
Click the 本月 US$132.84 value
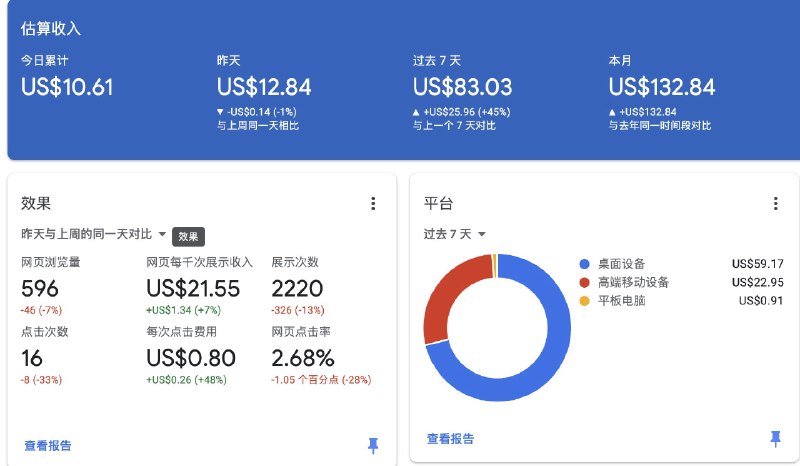(x=662, y=87)
